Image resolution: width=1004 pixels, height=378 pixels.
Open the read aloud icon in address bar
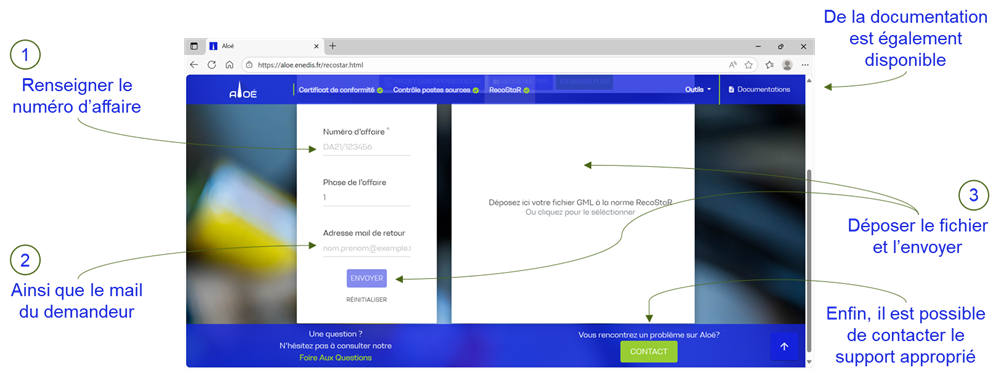tap(733, 65)
